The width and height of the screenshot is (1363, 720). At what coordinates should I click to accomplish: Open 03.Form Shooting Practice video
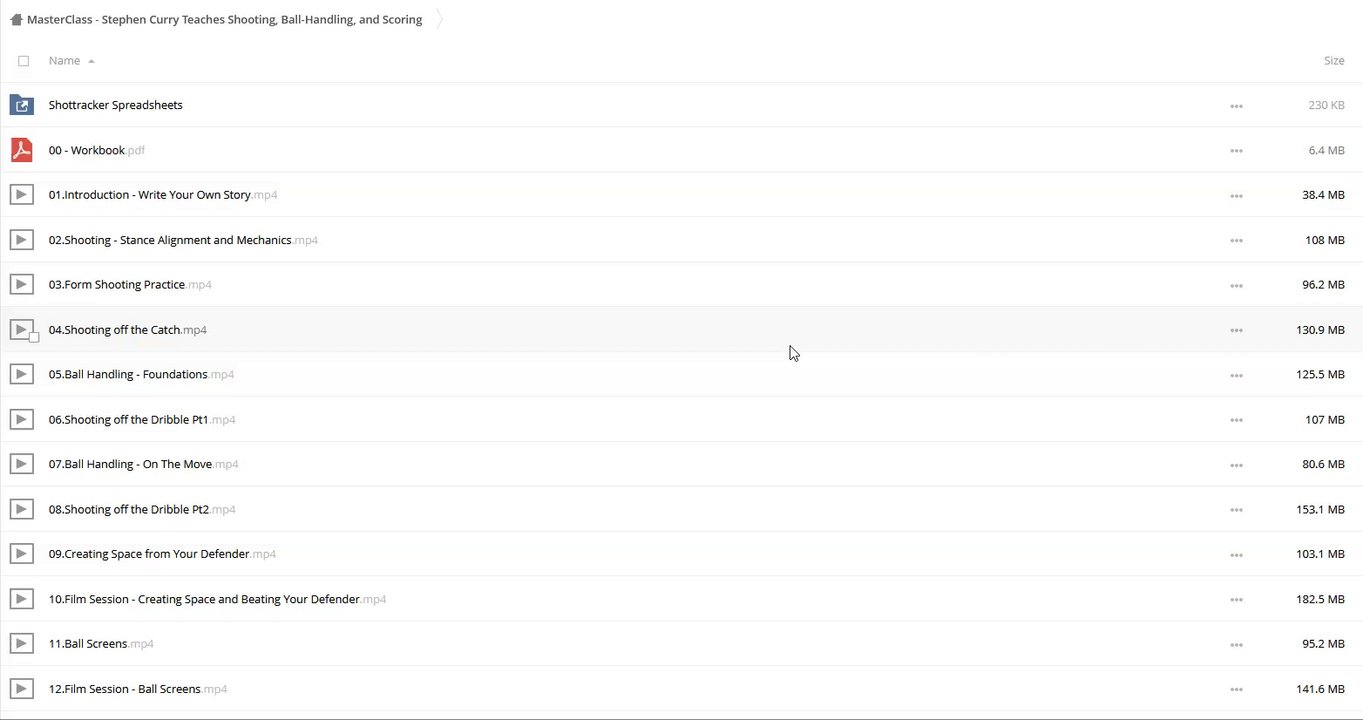[x=117, y=285]
